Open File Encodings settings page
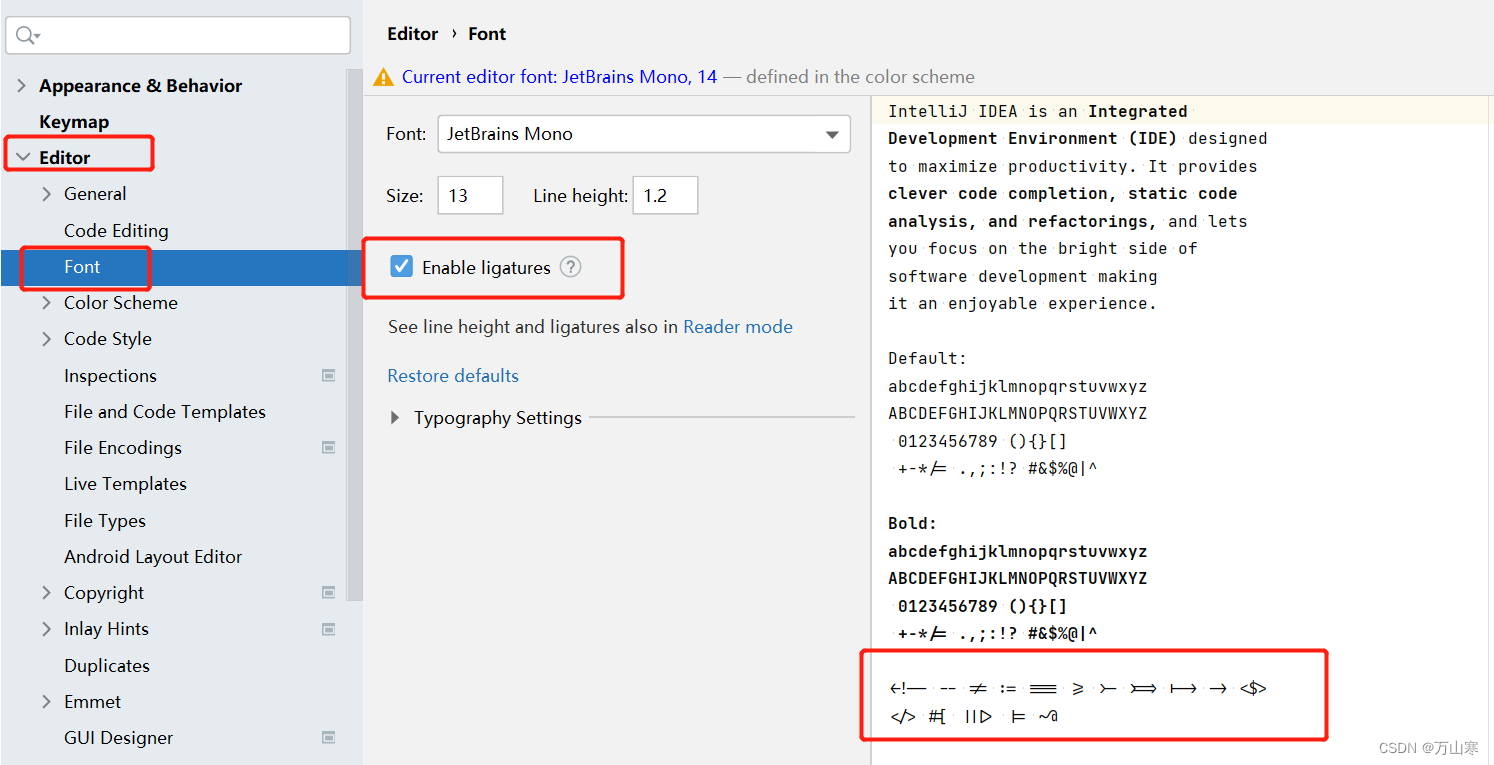Screen dimensions: 1494x765 click(x=123, y=448)
